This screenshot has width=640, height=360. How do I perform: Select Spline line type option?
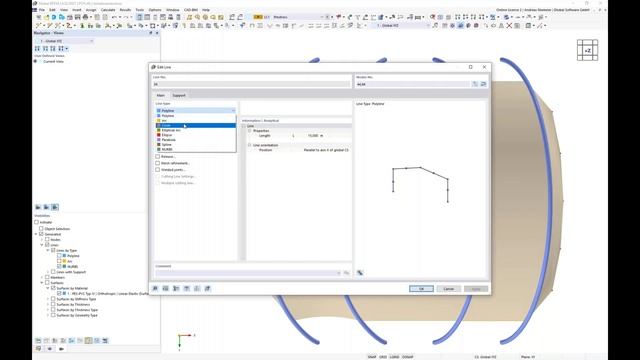pos(196,144)
